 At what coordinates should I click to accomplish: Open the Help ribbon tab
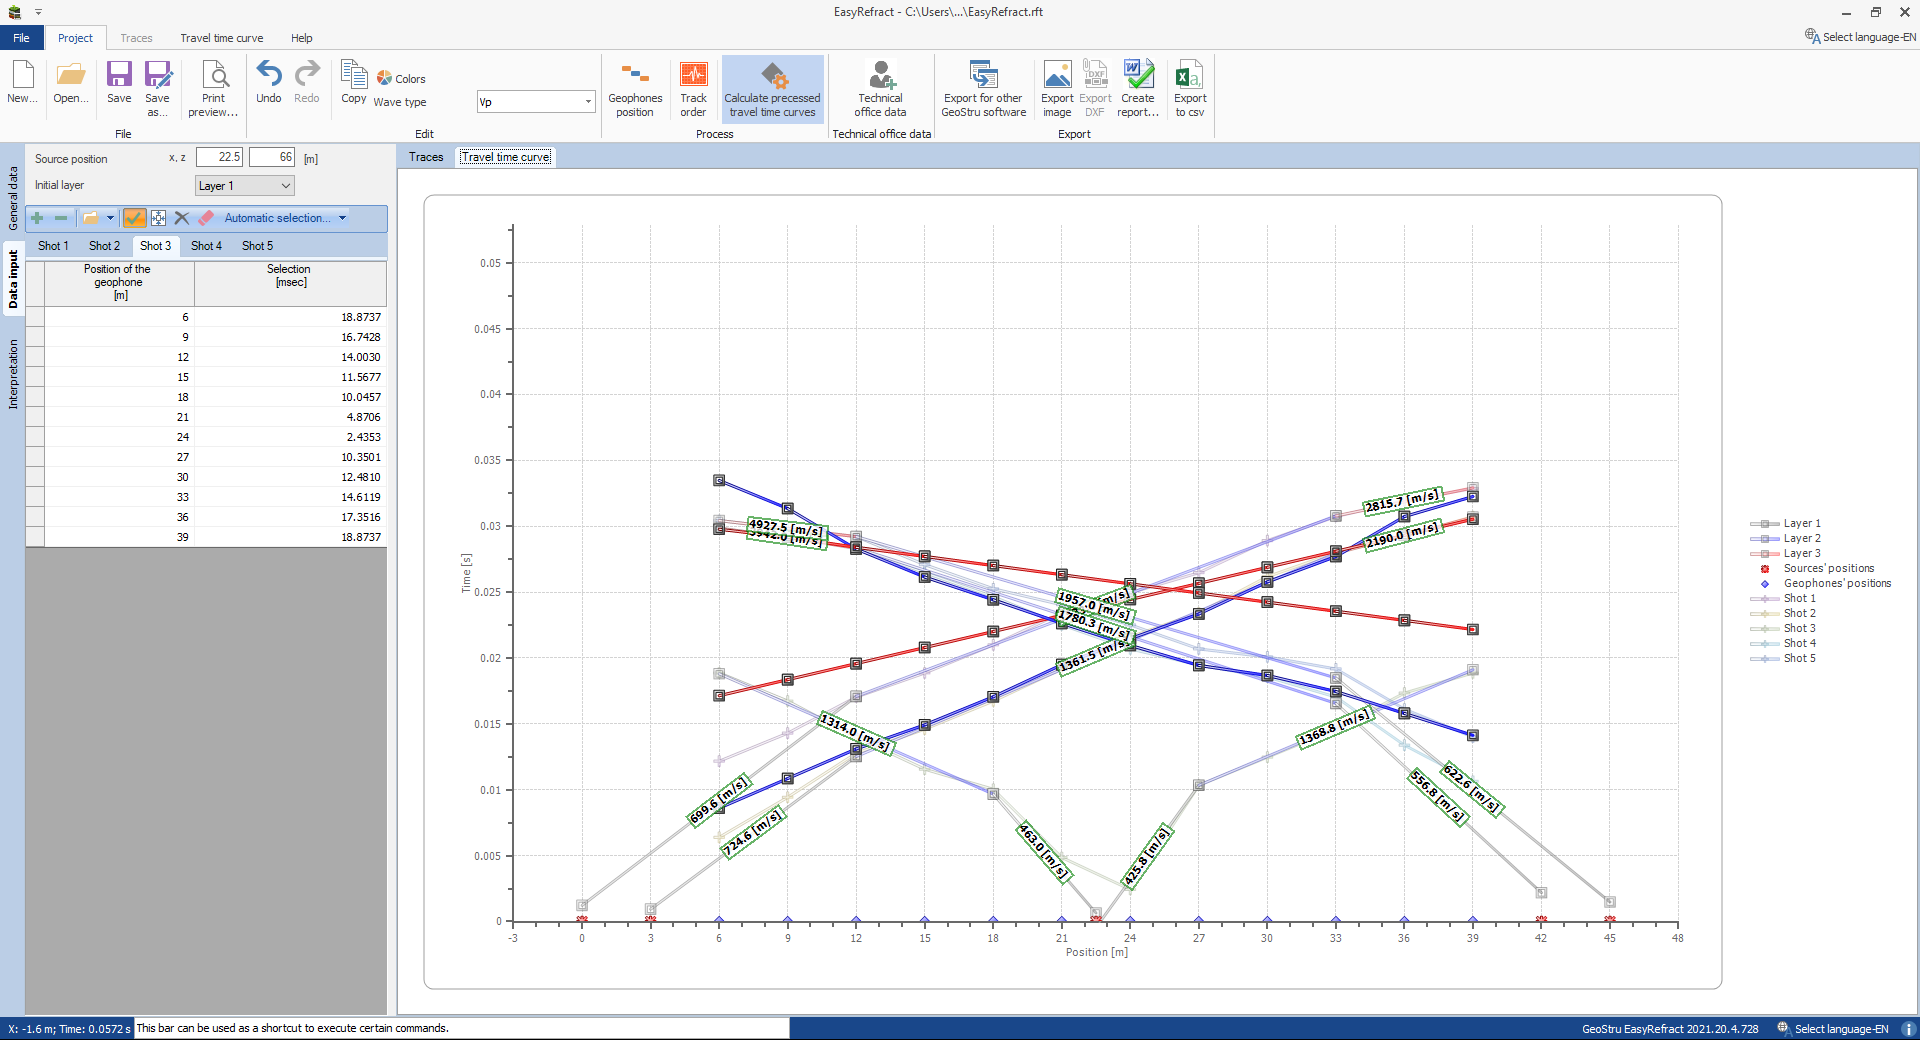coord(302,38)
